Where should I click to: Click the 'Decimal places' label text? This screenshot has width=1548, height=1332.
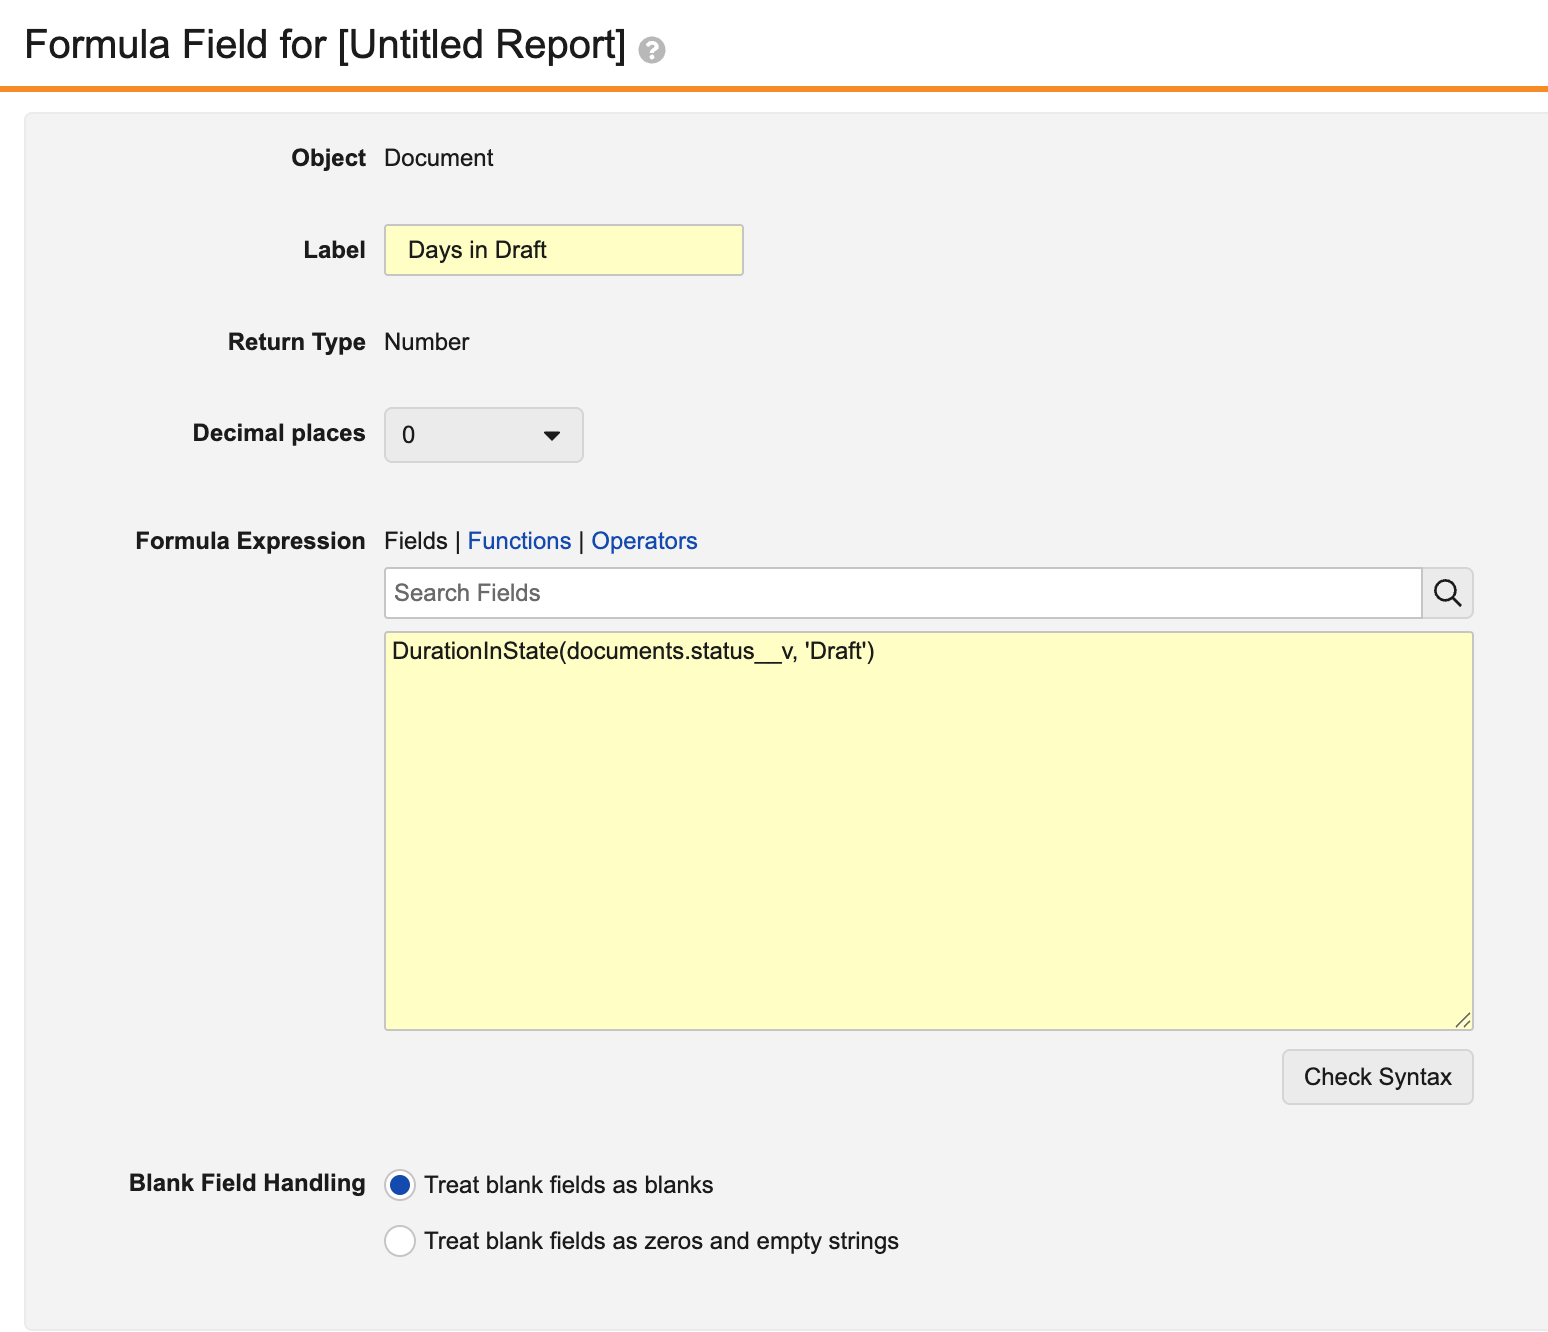click(x=279, y=433)
